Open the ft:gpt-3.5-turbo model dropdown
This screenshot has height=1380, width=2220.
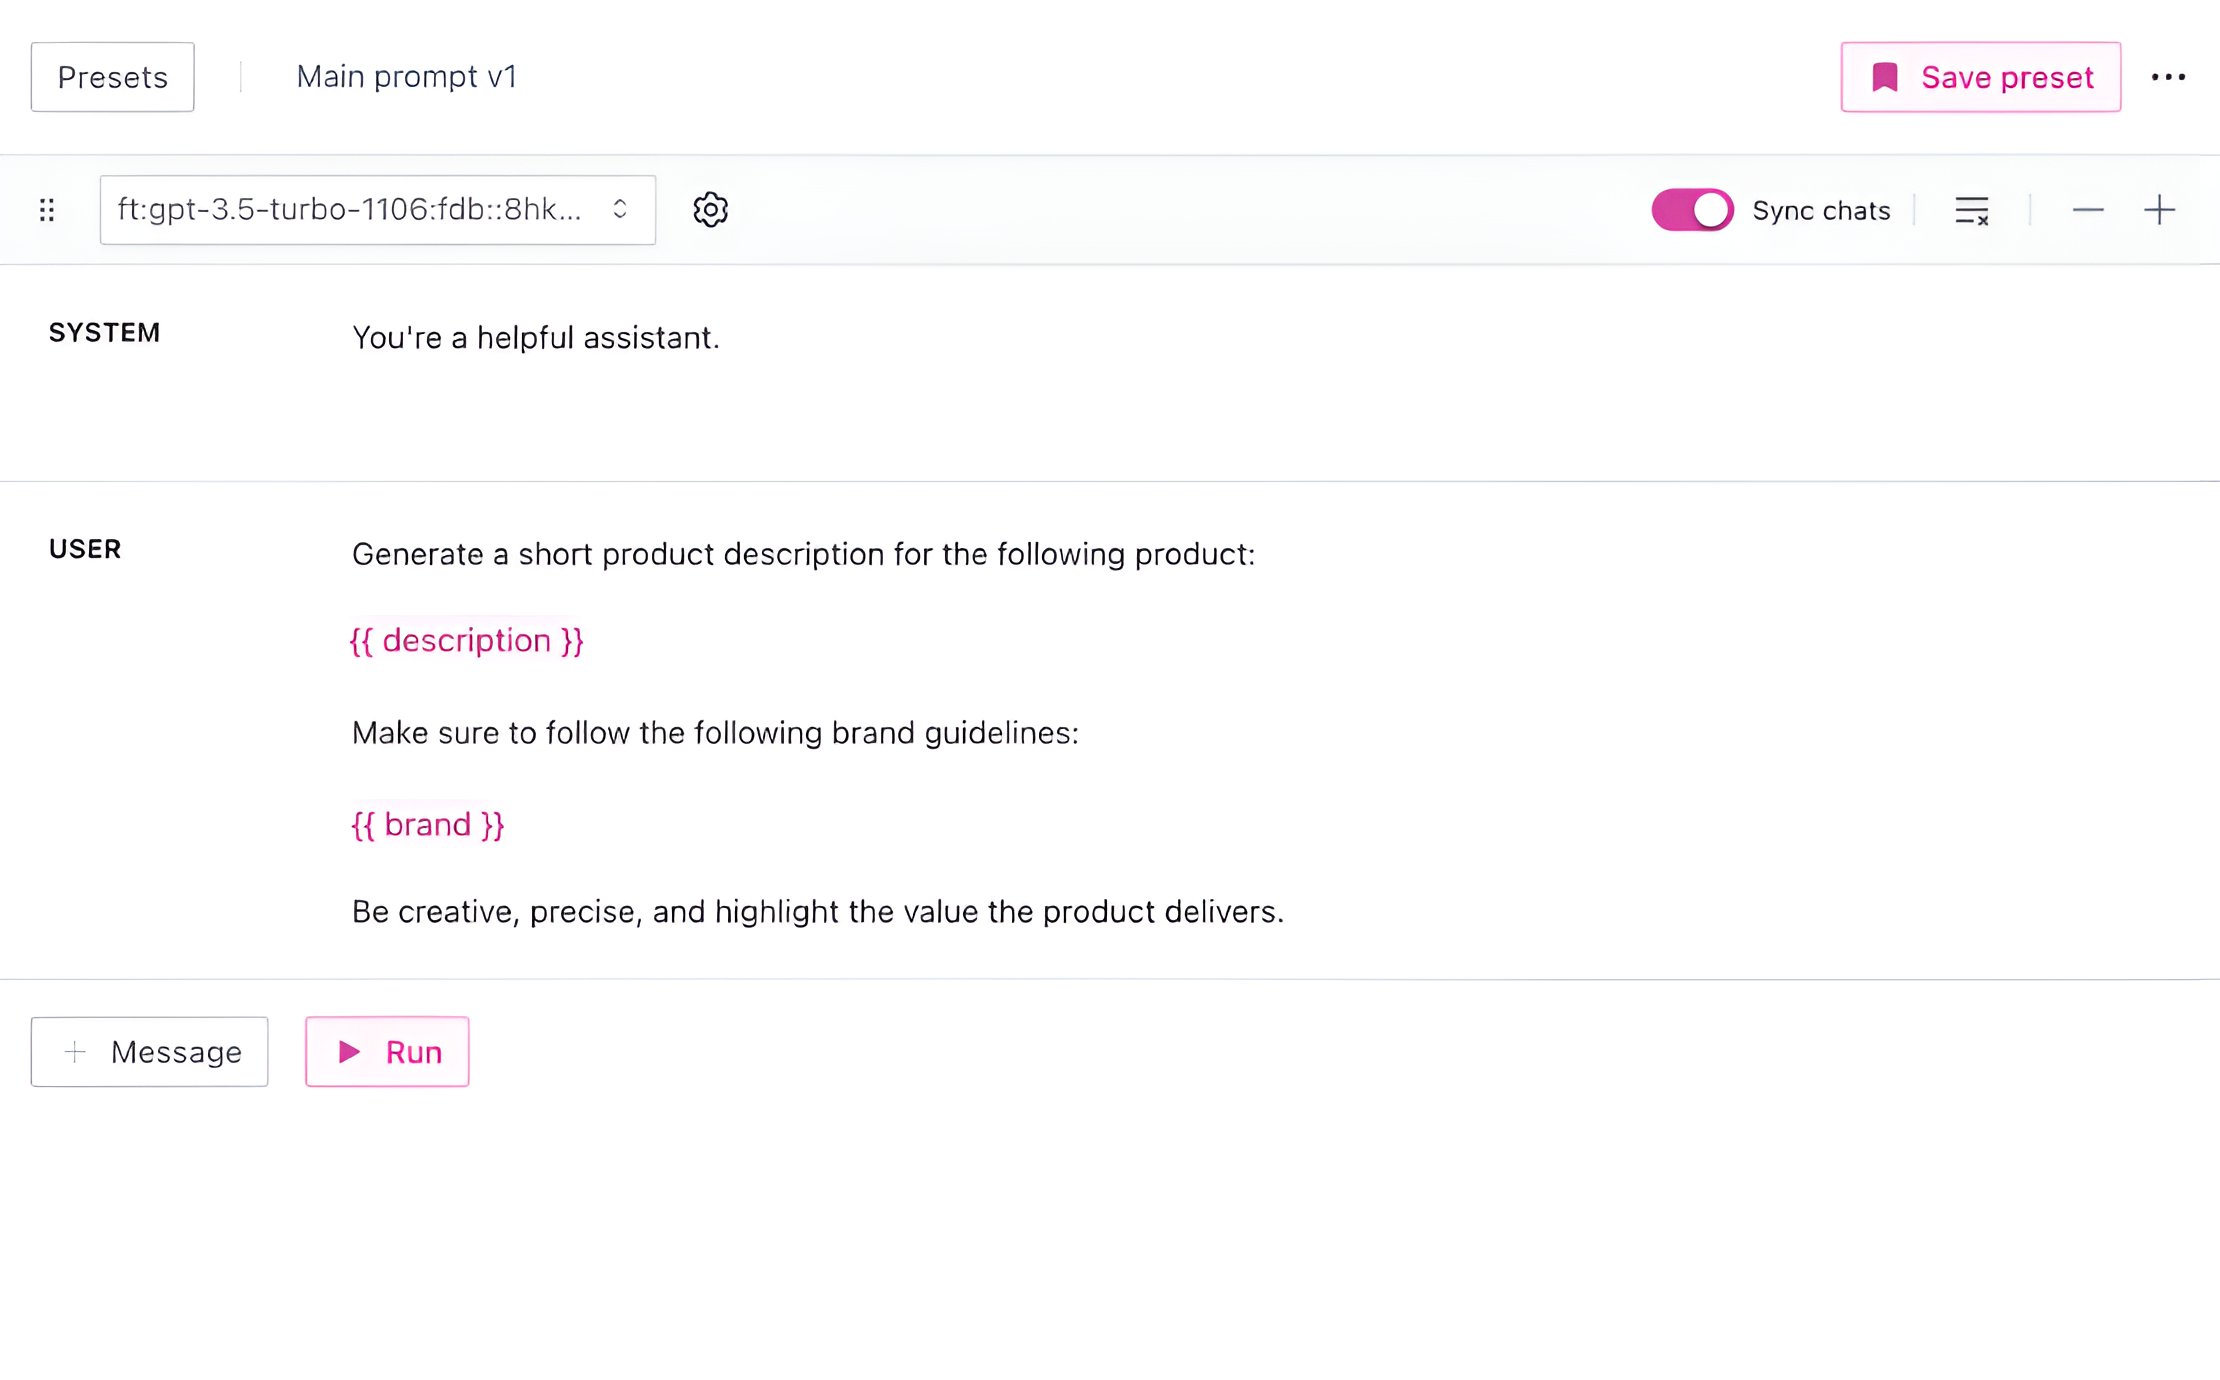pyautogui.click(x=350, y=210)
